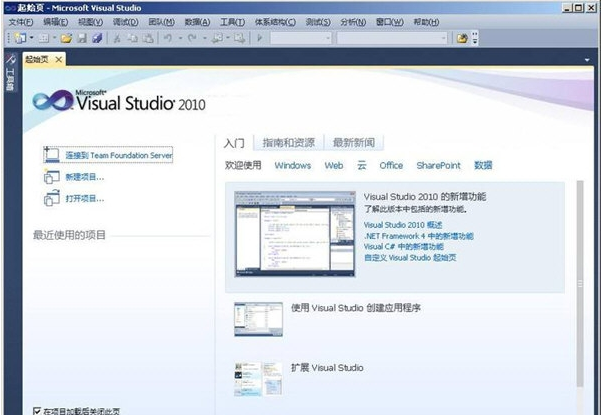Screen dimensions: 601x415
Task: Open the 工具(T) menu
Action: point(232,22)
